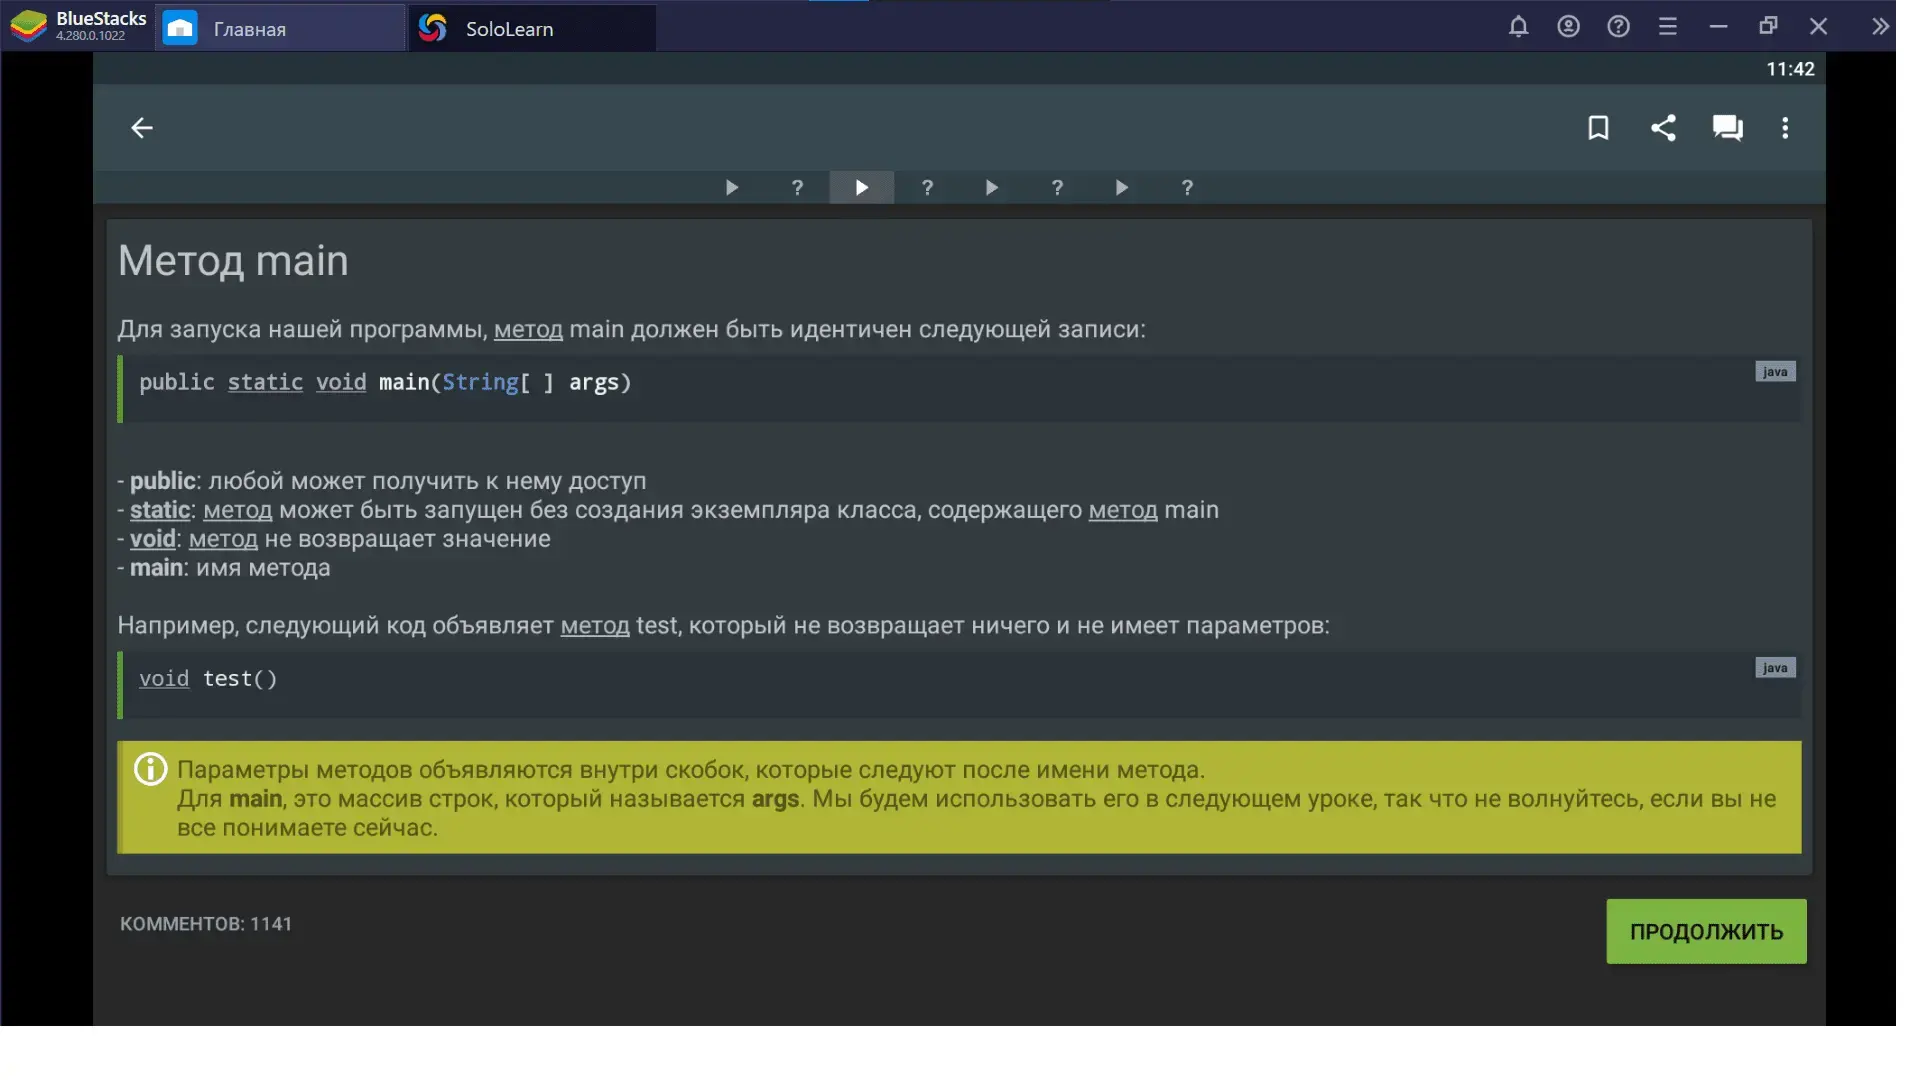1920x1080 pixels.
Task: Bookmark this lesson
Action: [x=1598, y=128]
